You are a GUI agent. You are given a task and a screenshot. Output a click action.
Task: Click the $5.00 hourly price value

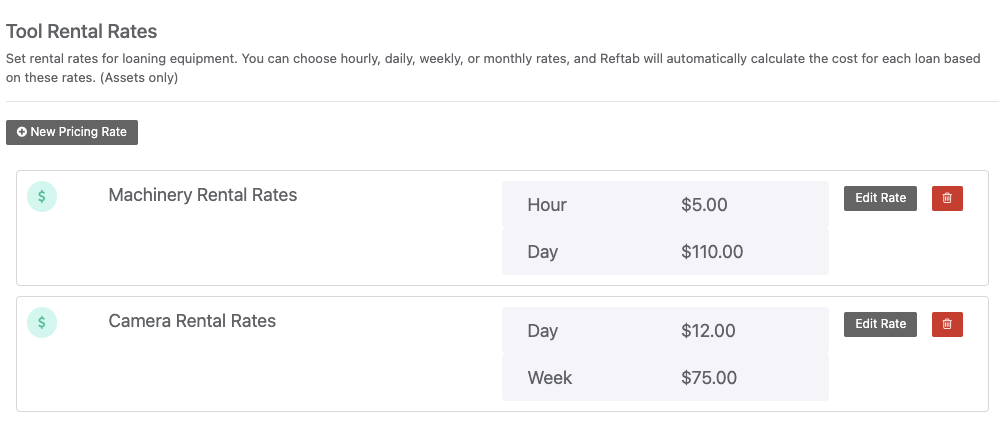point(704,205)
